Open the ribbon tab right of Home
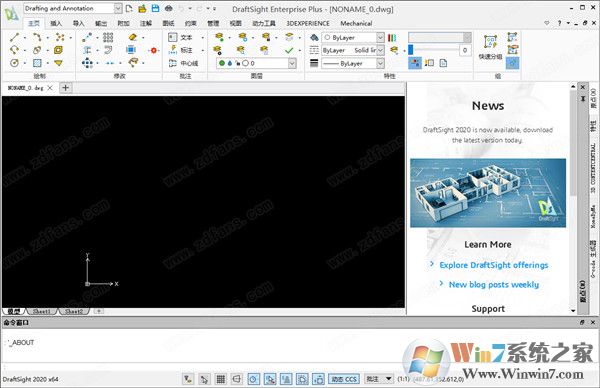Image resolution: width=600 pixels, height=388 pixels. [56, 23]
